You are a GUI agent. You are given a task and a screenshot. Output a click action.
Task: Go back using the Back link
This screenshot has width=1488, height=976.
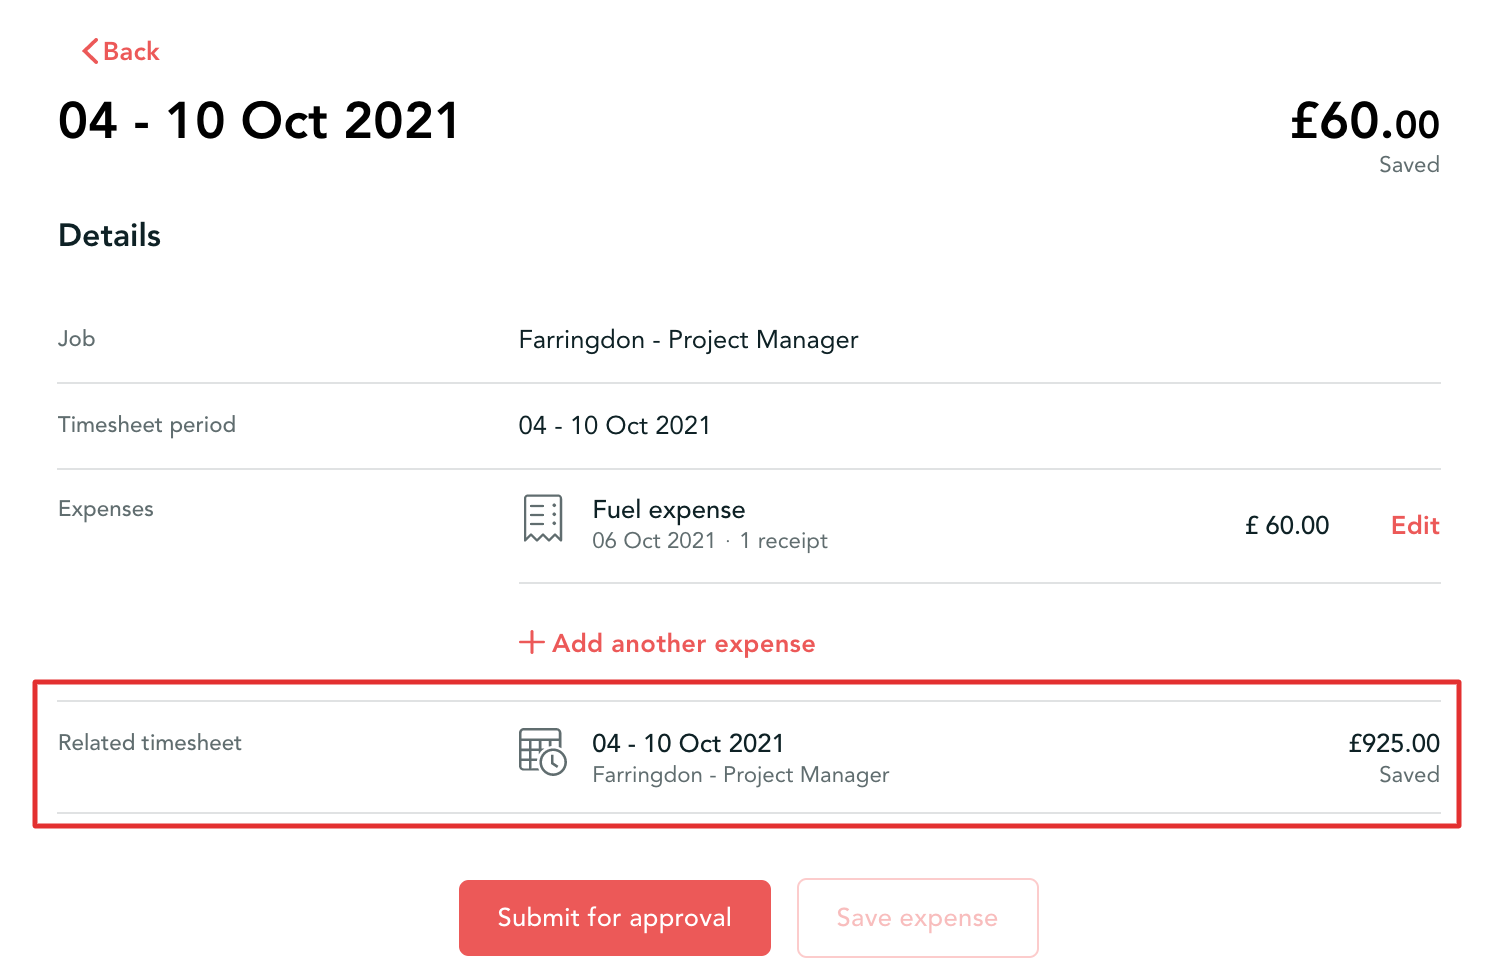pos(121,51)
